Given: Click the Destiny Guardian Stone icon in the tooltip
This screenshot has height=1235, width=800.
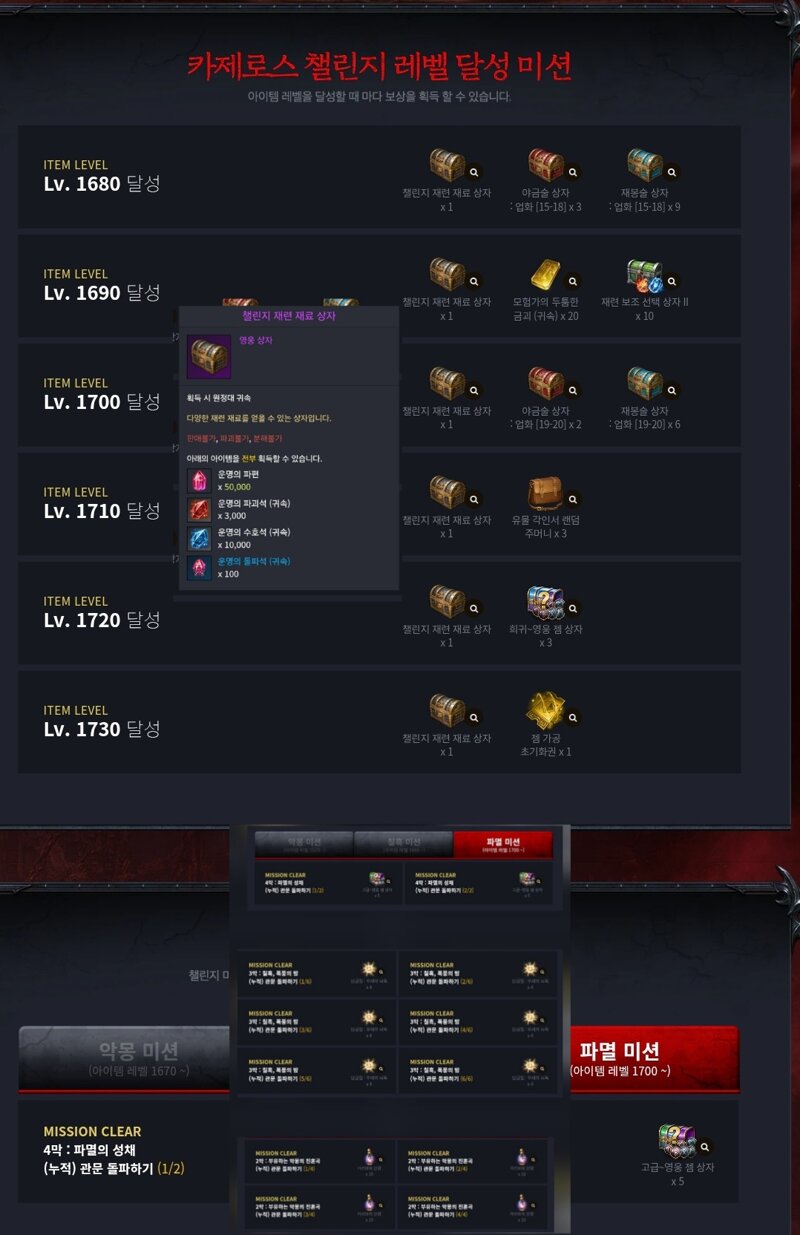Looking at the screenshot, I should (199, 539).
